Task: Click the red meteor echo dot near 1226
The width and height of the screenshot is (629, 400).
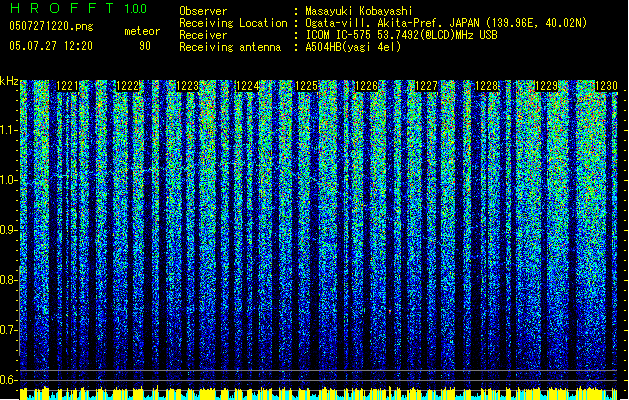Action: pos(390,311)
